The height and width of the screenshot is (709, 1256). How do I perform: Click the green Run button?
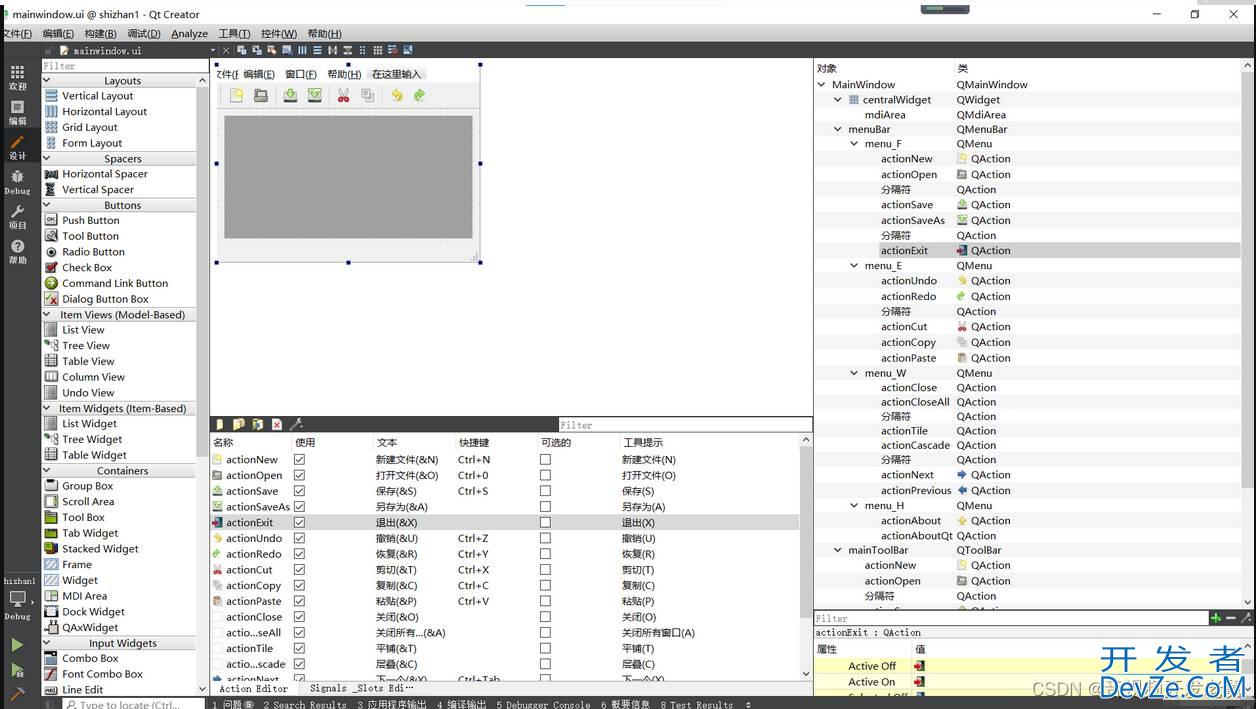[17, 645]
